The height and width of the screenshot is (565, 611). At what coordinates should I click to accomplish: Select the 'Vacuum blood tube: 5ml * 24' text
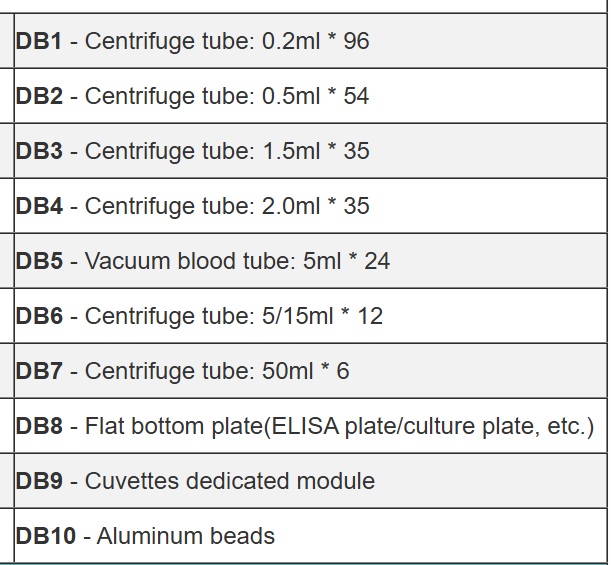point(237,261)
